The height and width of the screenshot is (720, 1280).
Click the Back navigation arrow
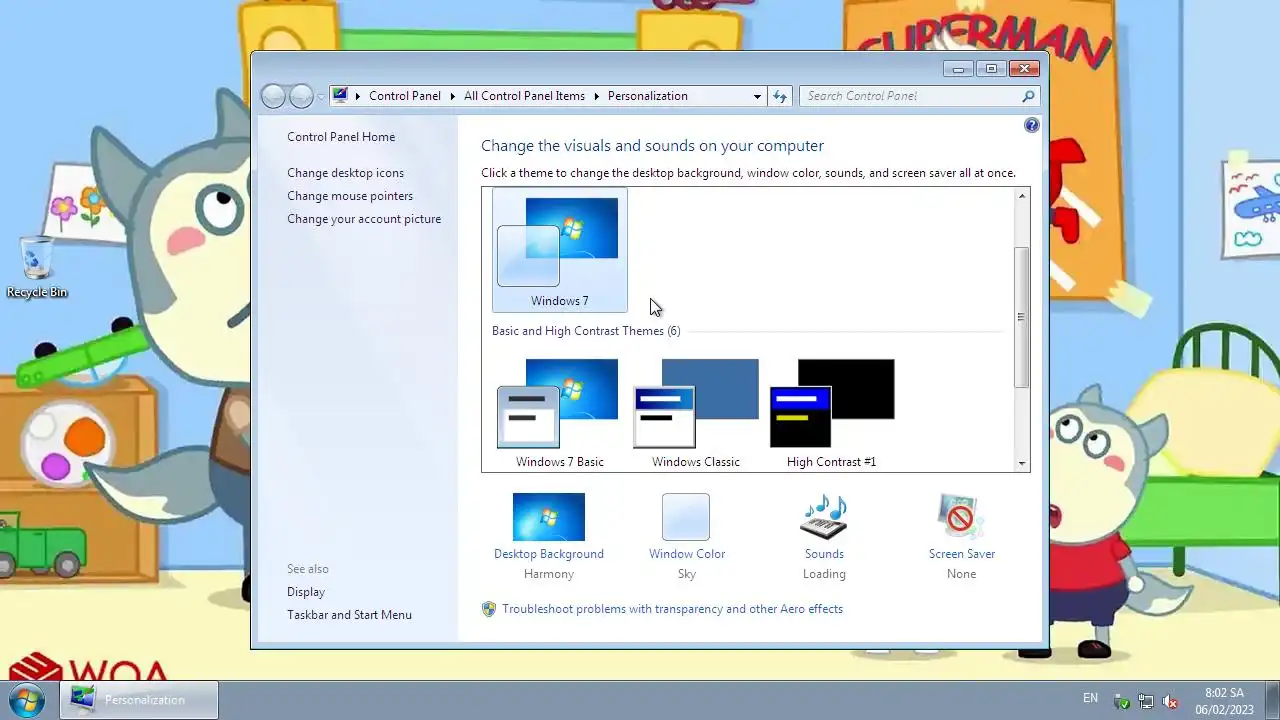tap(273, 96)
